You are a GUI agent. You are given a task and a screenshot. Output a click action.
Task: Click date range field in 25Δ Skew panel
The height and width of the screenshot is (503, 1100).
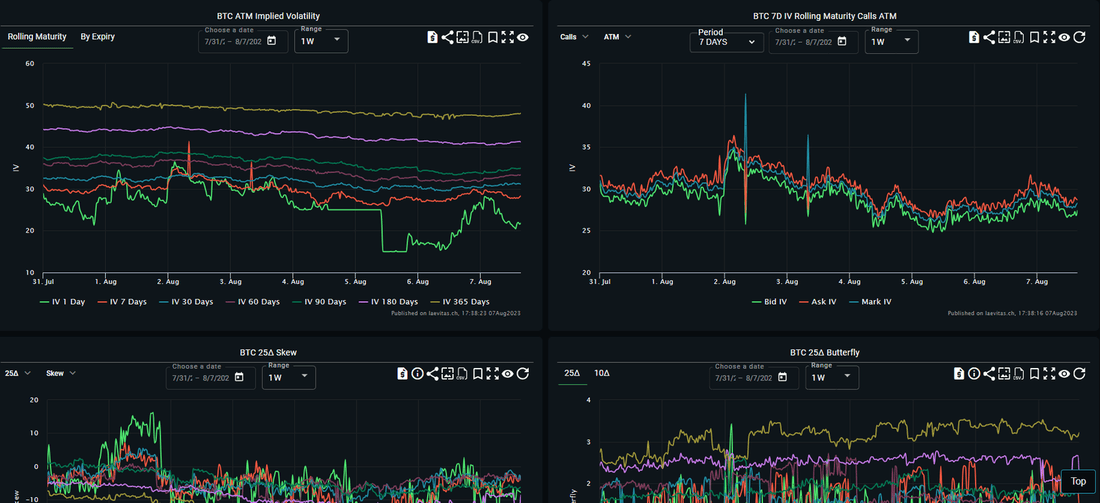tap(208, 377)
